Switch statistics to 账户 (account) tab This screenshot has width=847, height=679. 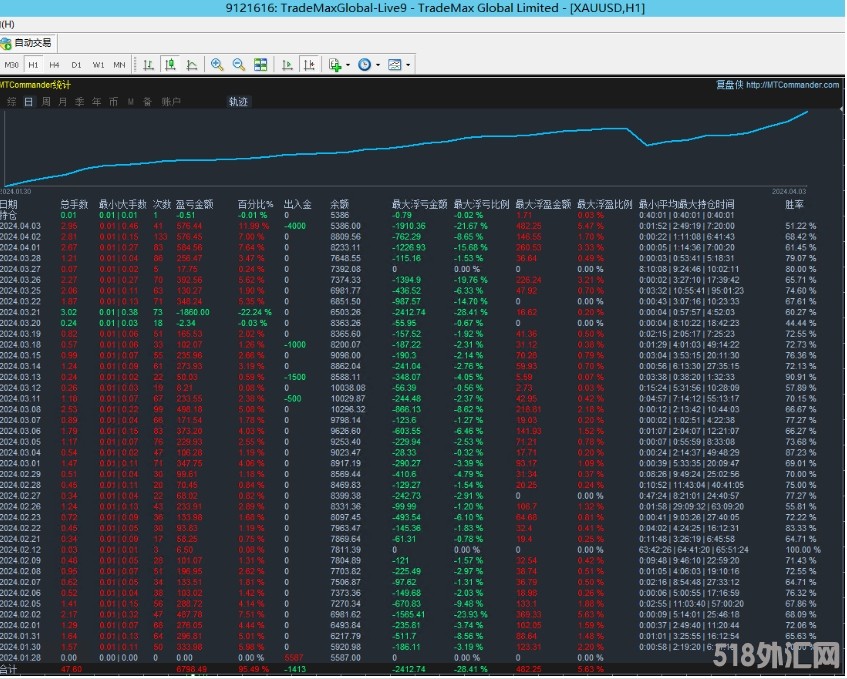click(x=171, y=101)
